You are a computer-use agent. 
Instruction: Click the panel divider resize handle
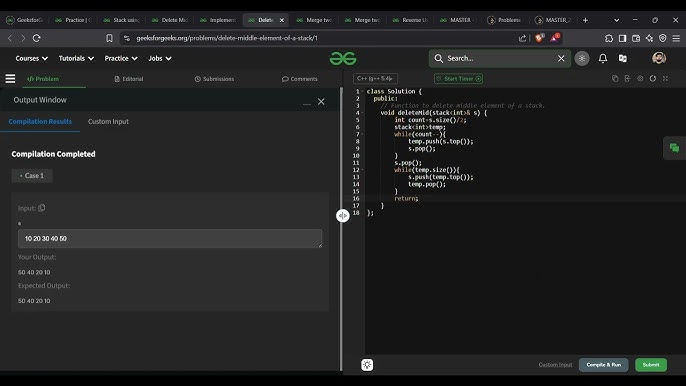[x=343, y=215]
